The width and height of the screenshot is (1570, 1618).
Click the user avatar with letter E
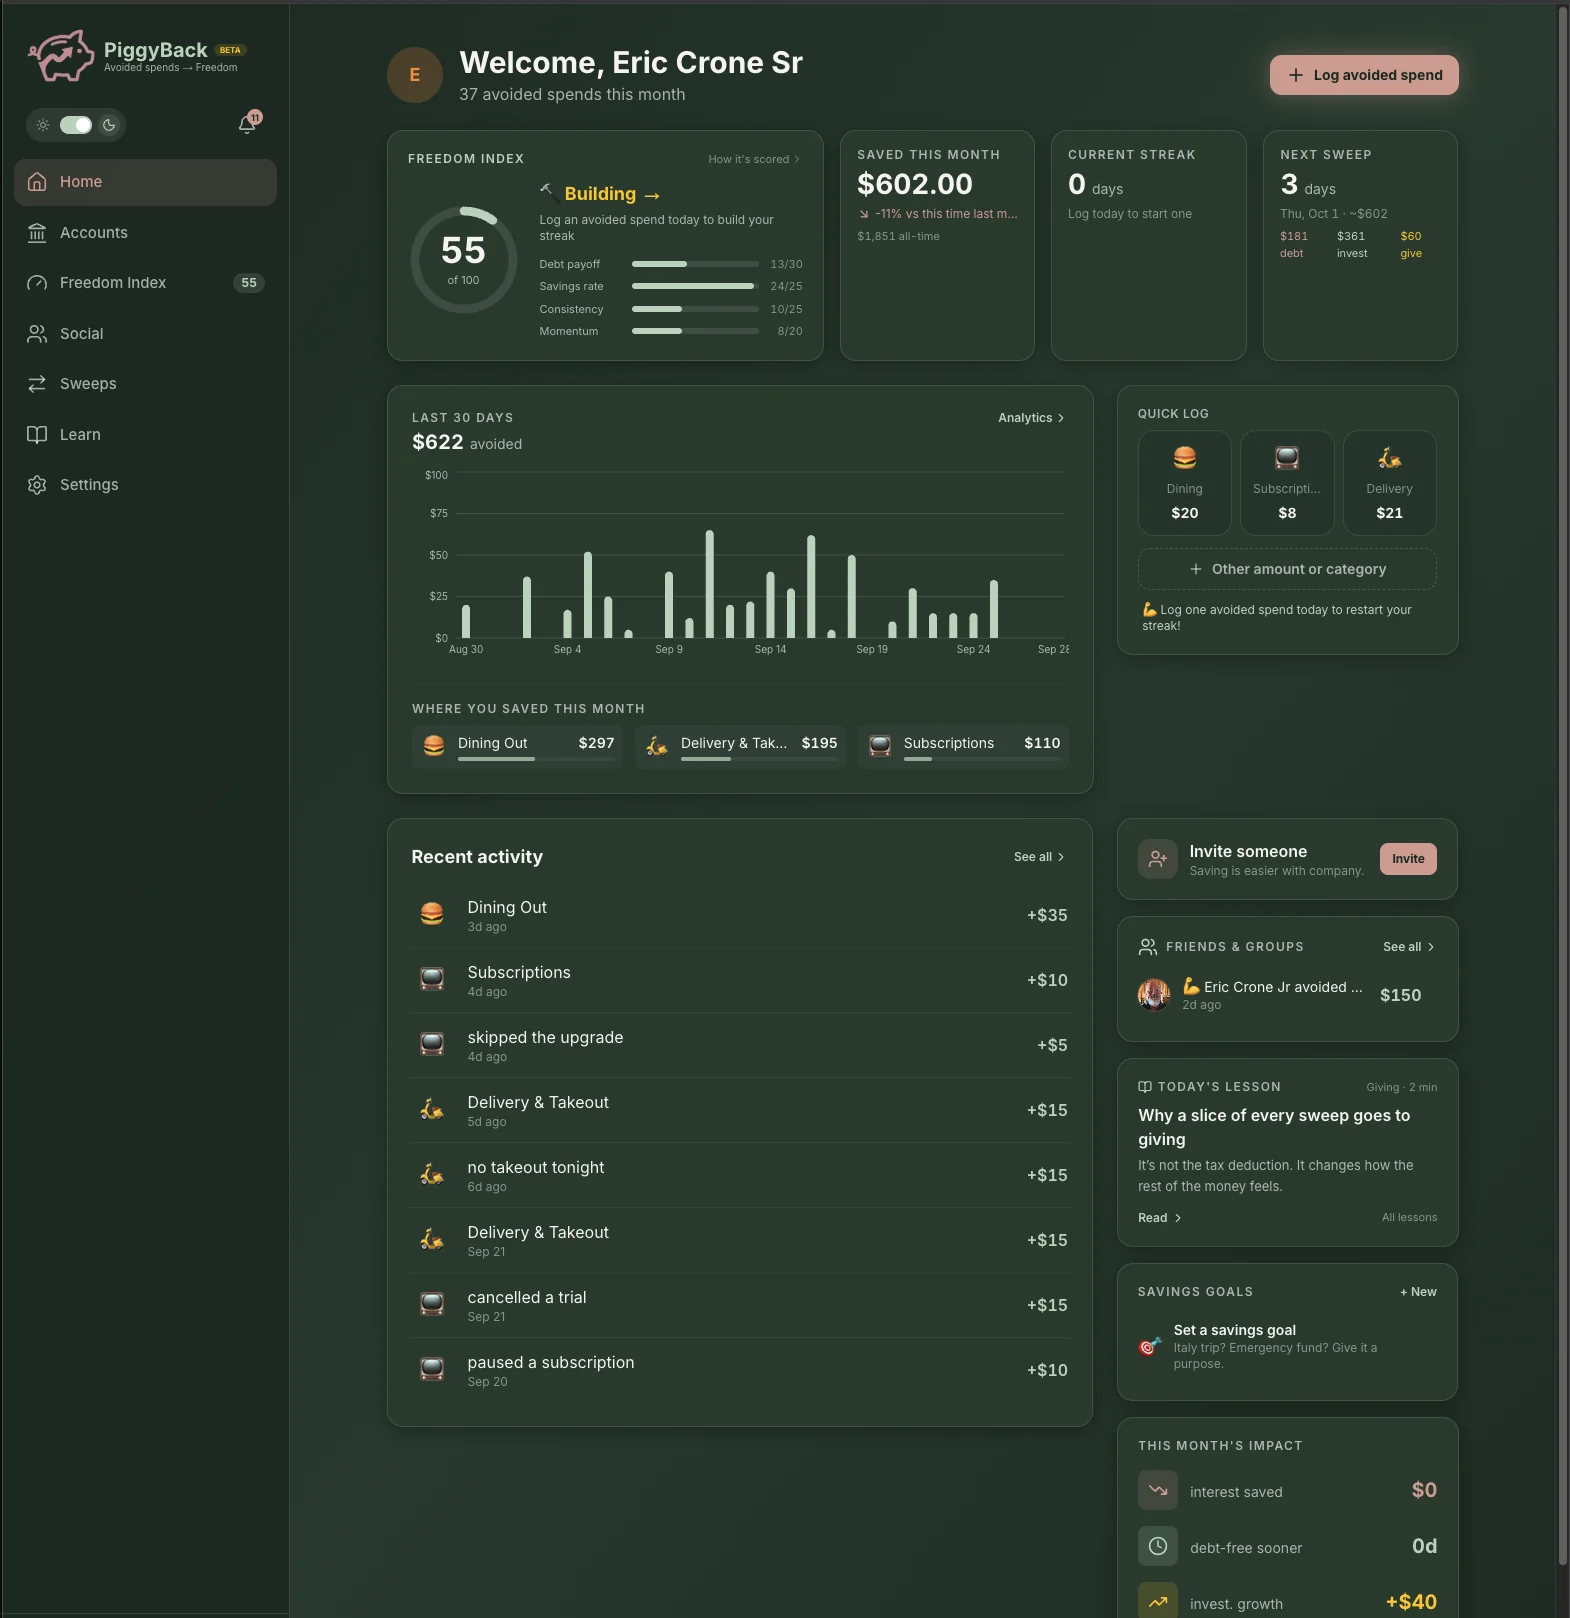coord(415,75)
